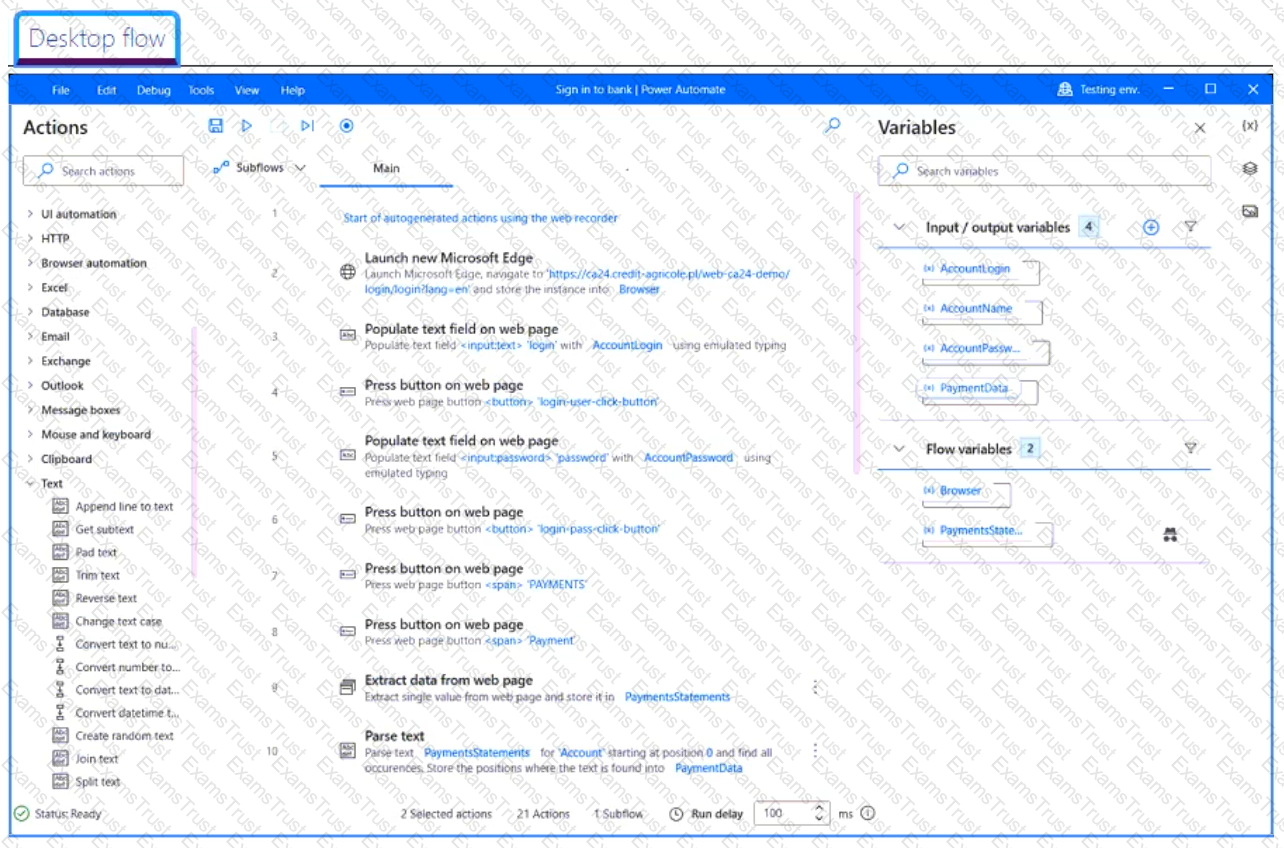Toggle the variables {x} pane icon
This screenshot has width=1284, height=848.
(x=1249, y=126)
